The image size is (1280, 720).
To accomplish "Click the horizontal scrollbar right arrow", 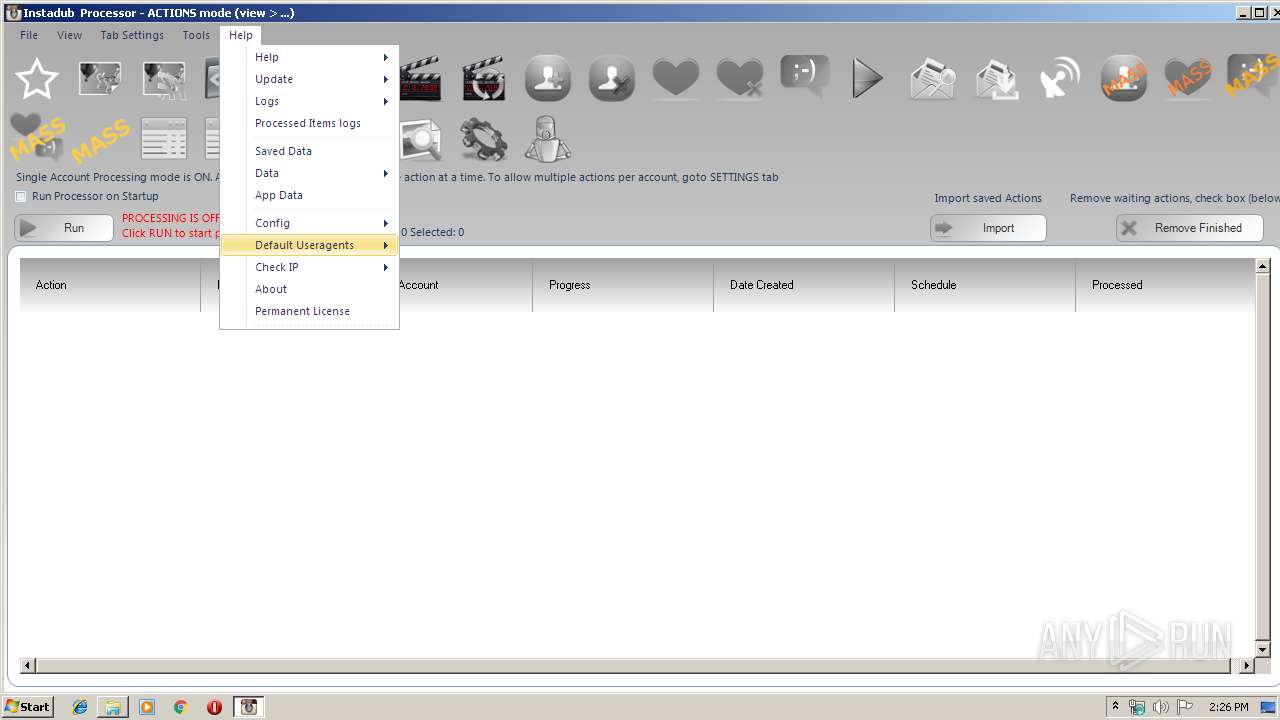I will tap(1247, 665).
